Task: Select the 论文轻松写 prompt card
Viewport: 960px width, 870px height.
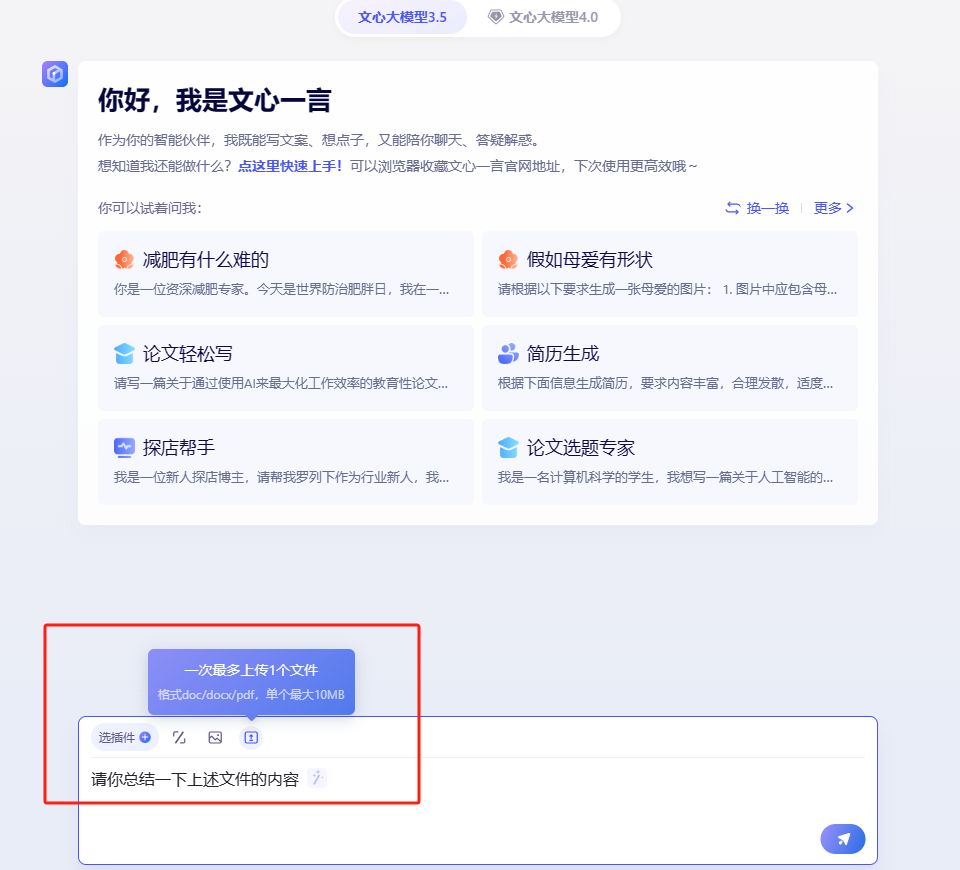Action: point(286,368)
